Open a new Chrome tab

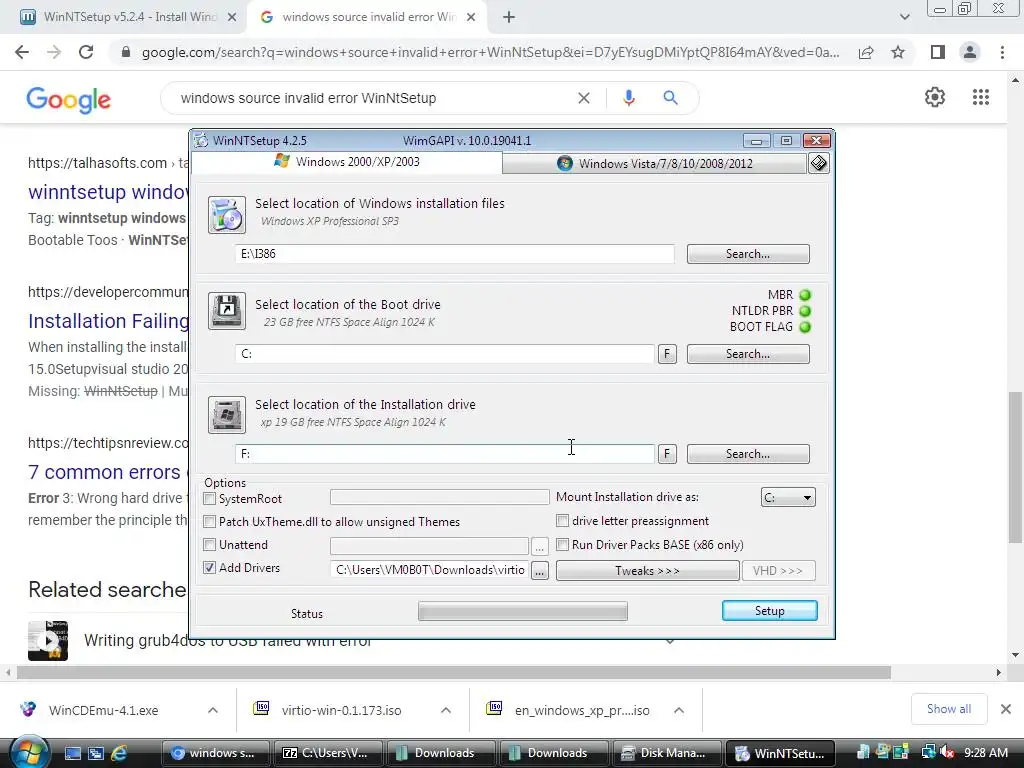tap(509, 17)
